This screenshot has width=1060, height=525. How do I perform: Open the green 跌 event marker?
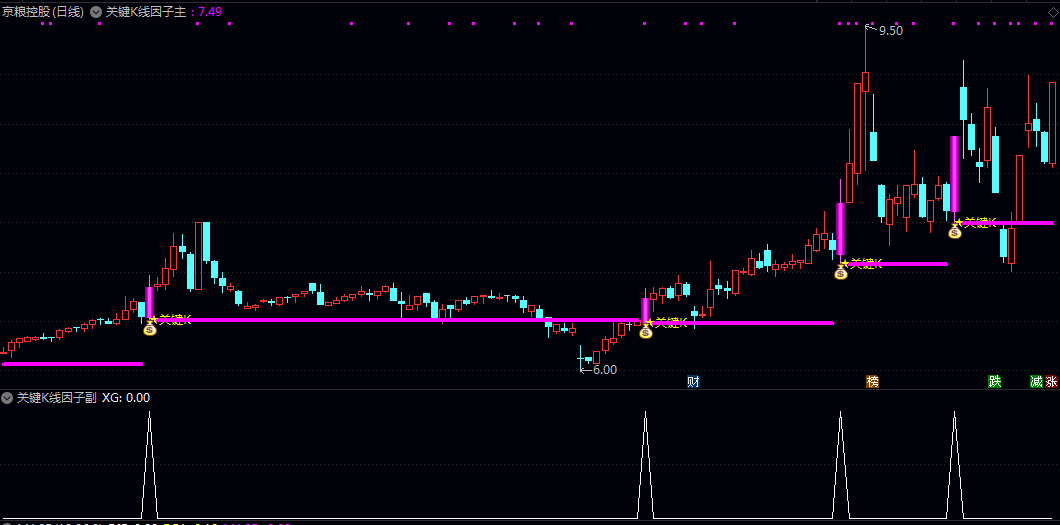[994, 382]
